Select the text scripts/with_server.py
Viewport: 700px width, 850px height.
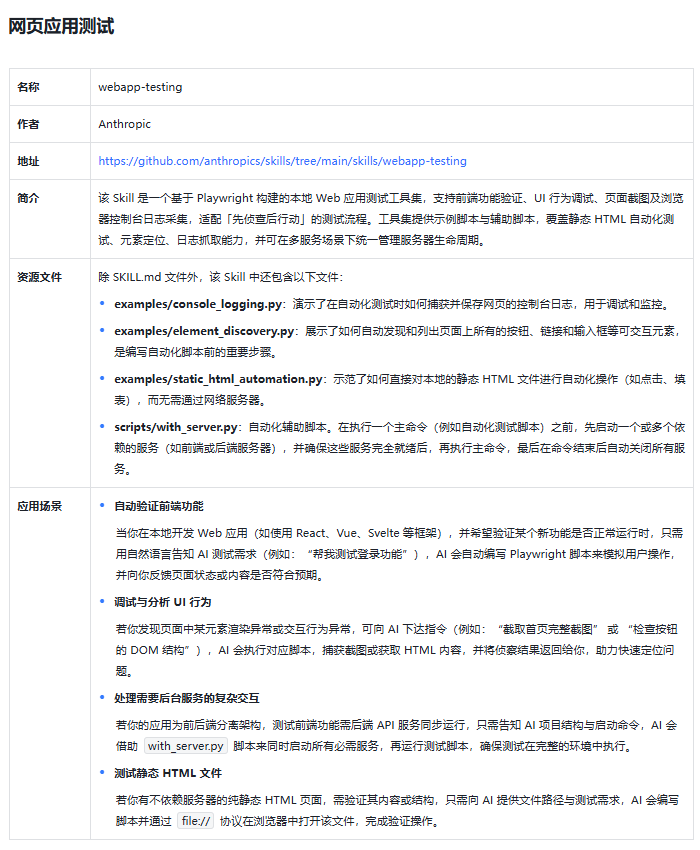pos(176,427)
